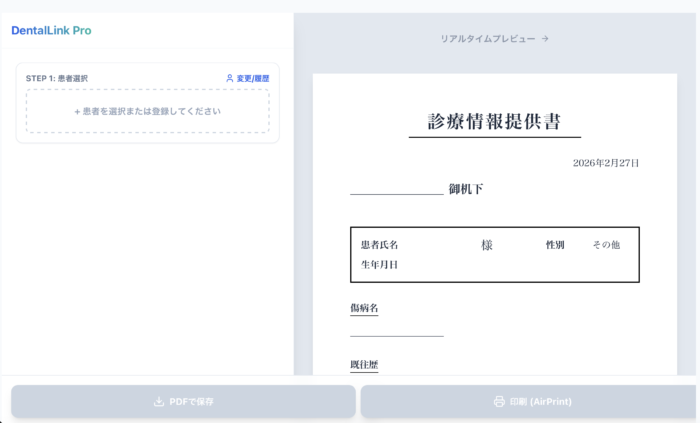Viewport: 700px width, 423px height.
Task: Click the download icon on PDFで保存
Action: click(x=158, y=402)
